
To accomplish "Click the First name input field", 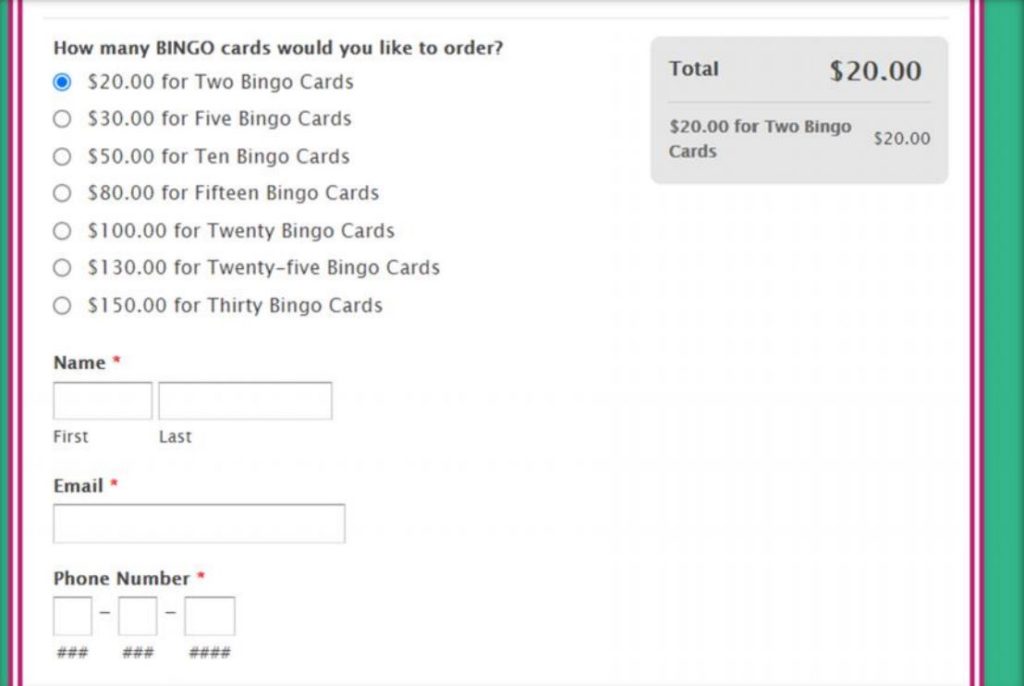I will 103,401.
